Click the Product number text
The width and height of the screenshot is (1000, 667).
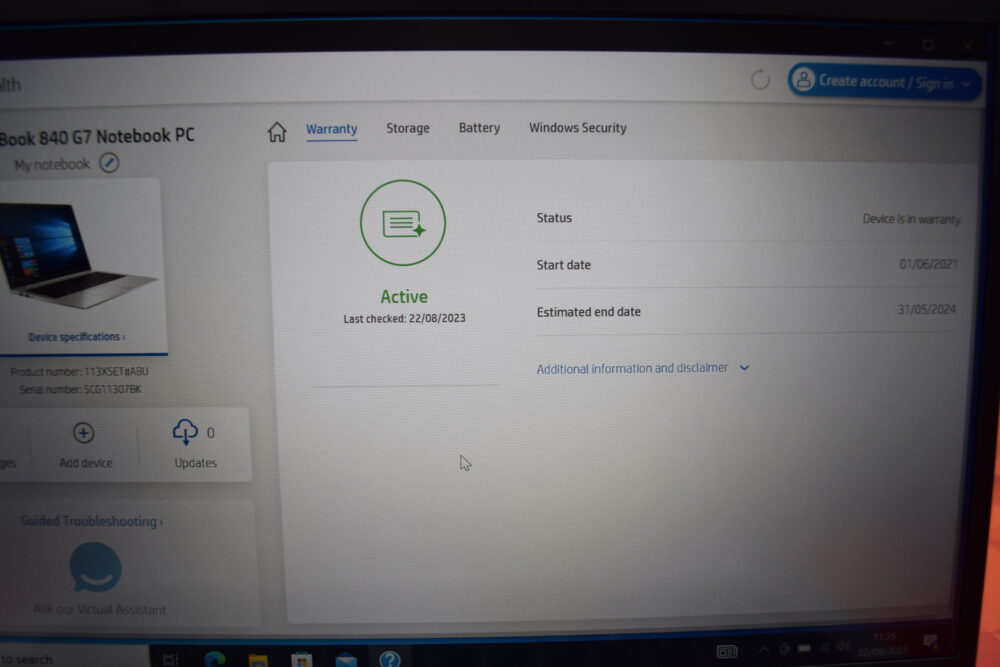[x=80, y=371]
